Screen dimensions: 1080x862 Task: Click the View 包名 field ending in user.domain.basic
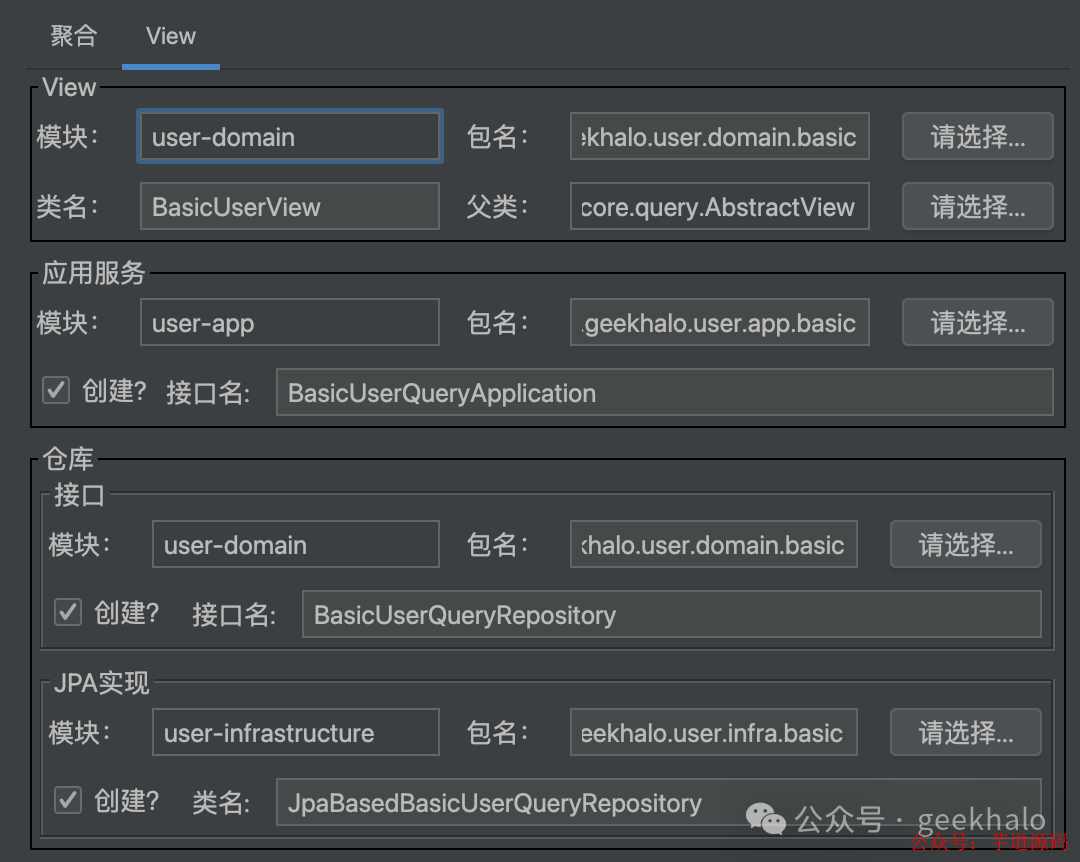point(720,136)
